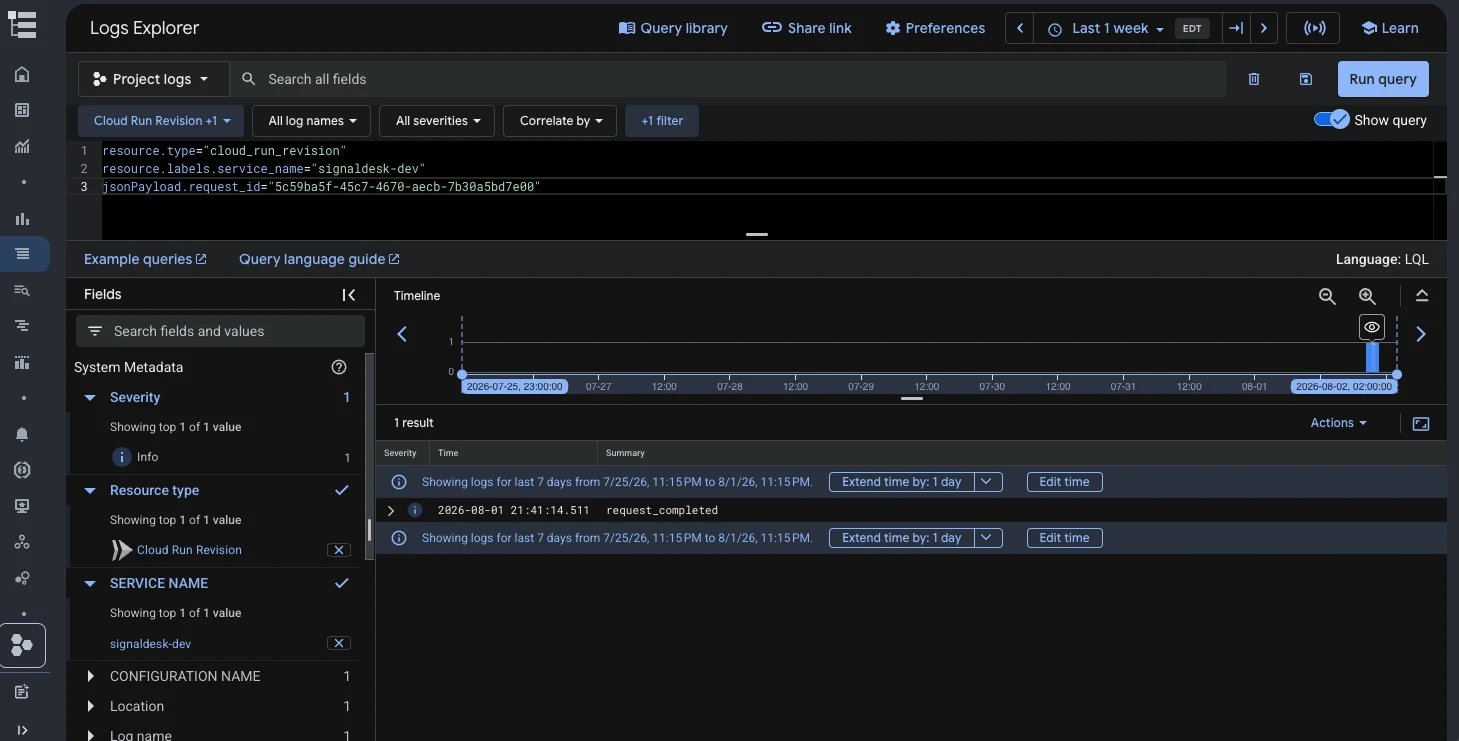Open the Query library
The height and width of the screenshot is (741, 1459).
[673, 28]
